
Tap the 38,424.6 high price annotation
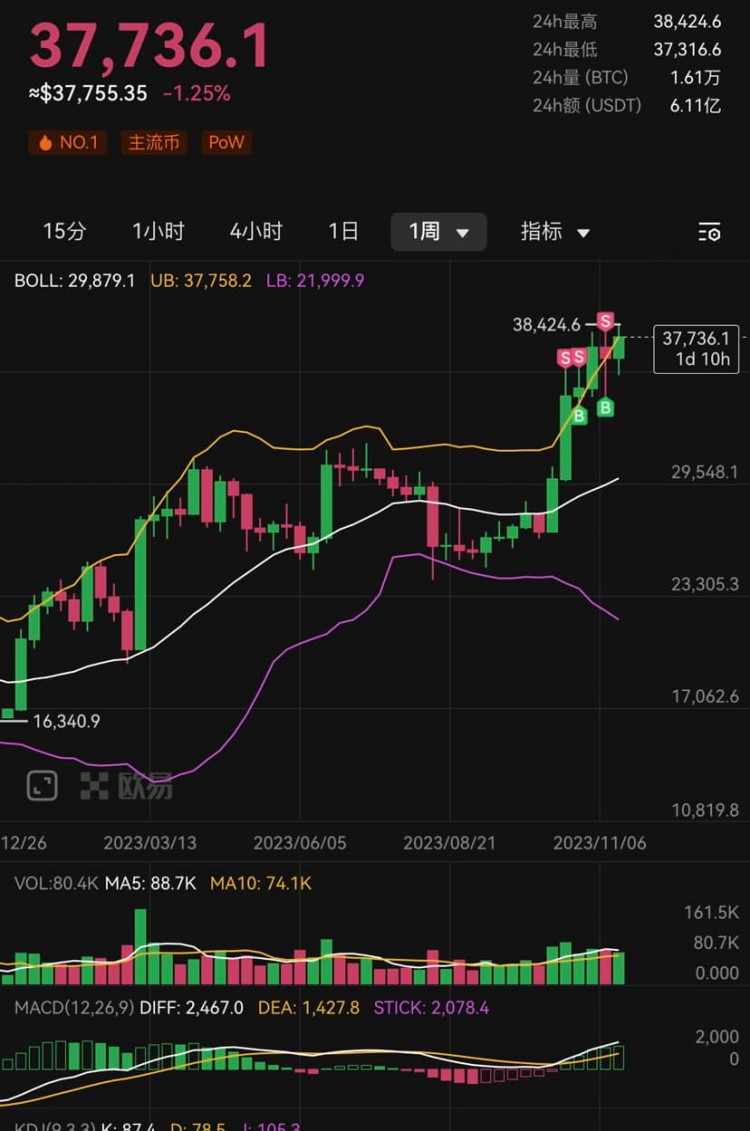(x=546, y=325)
